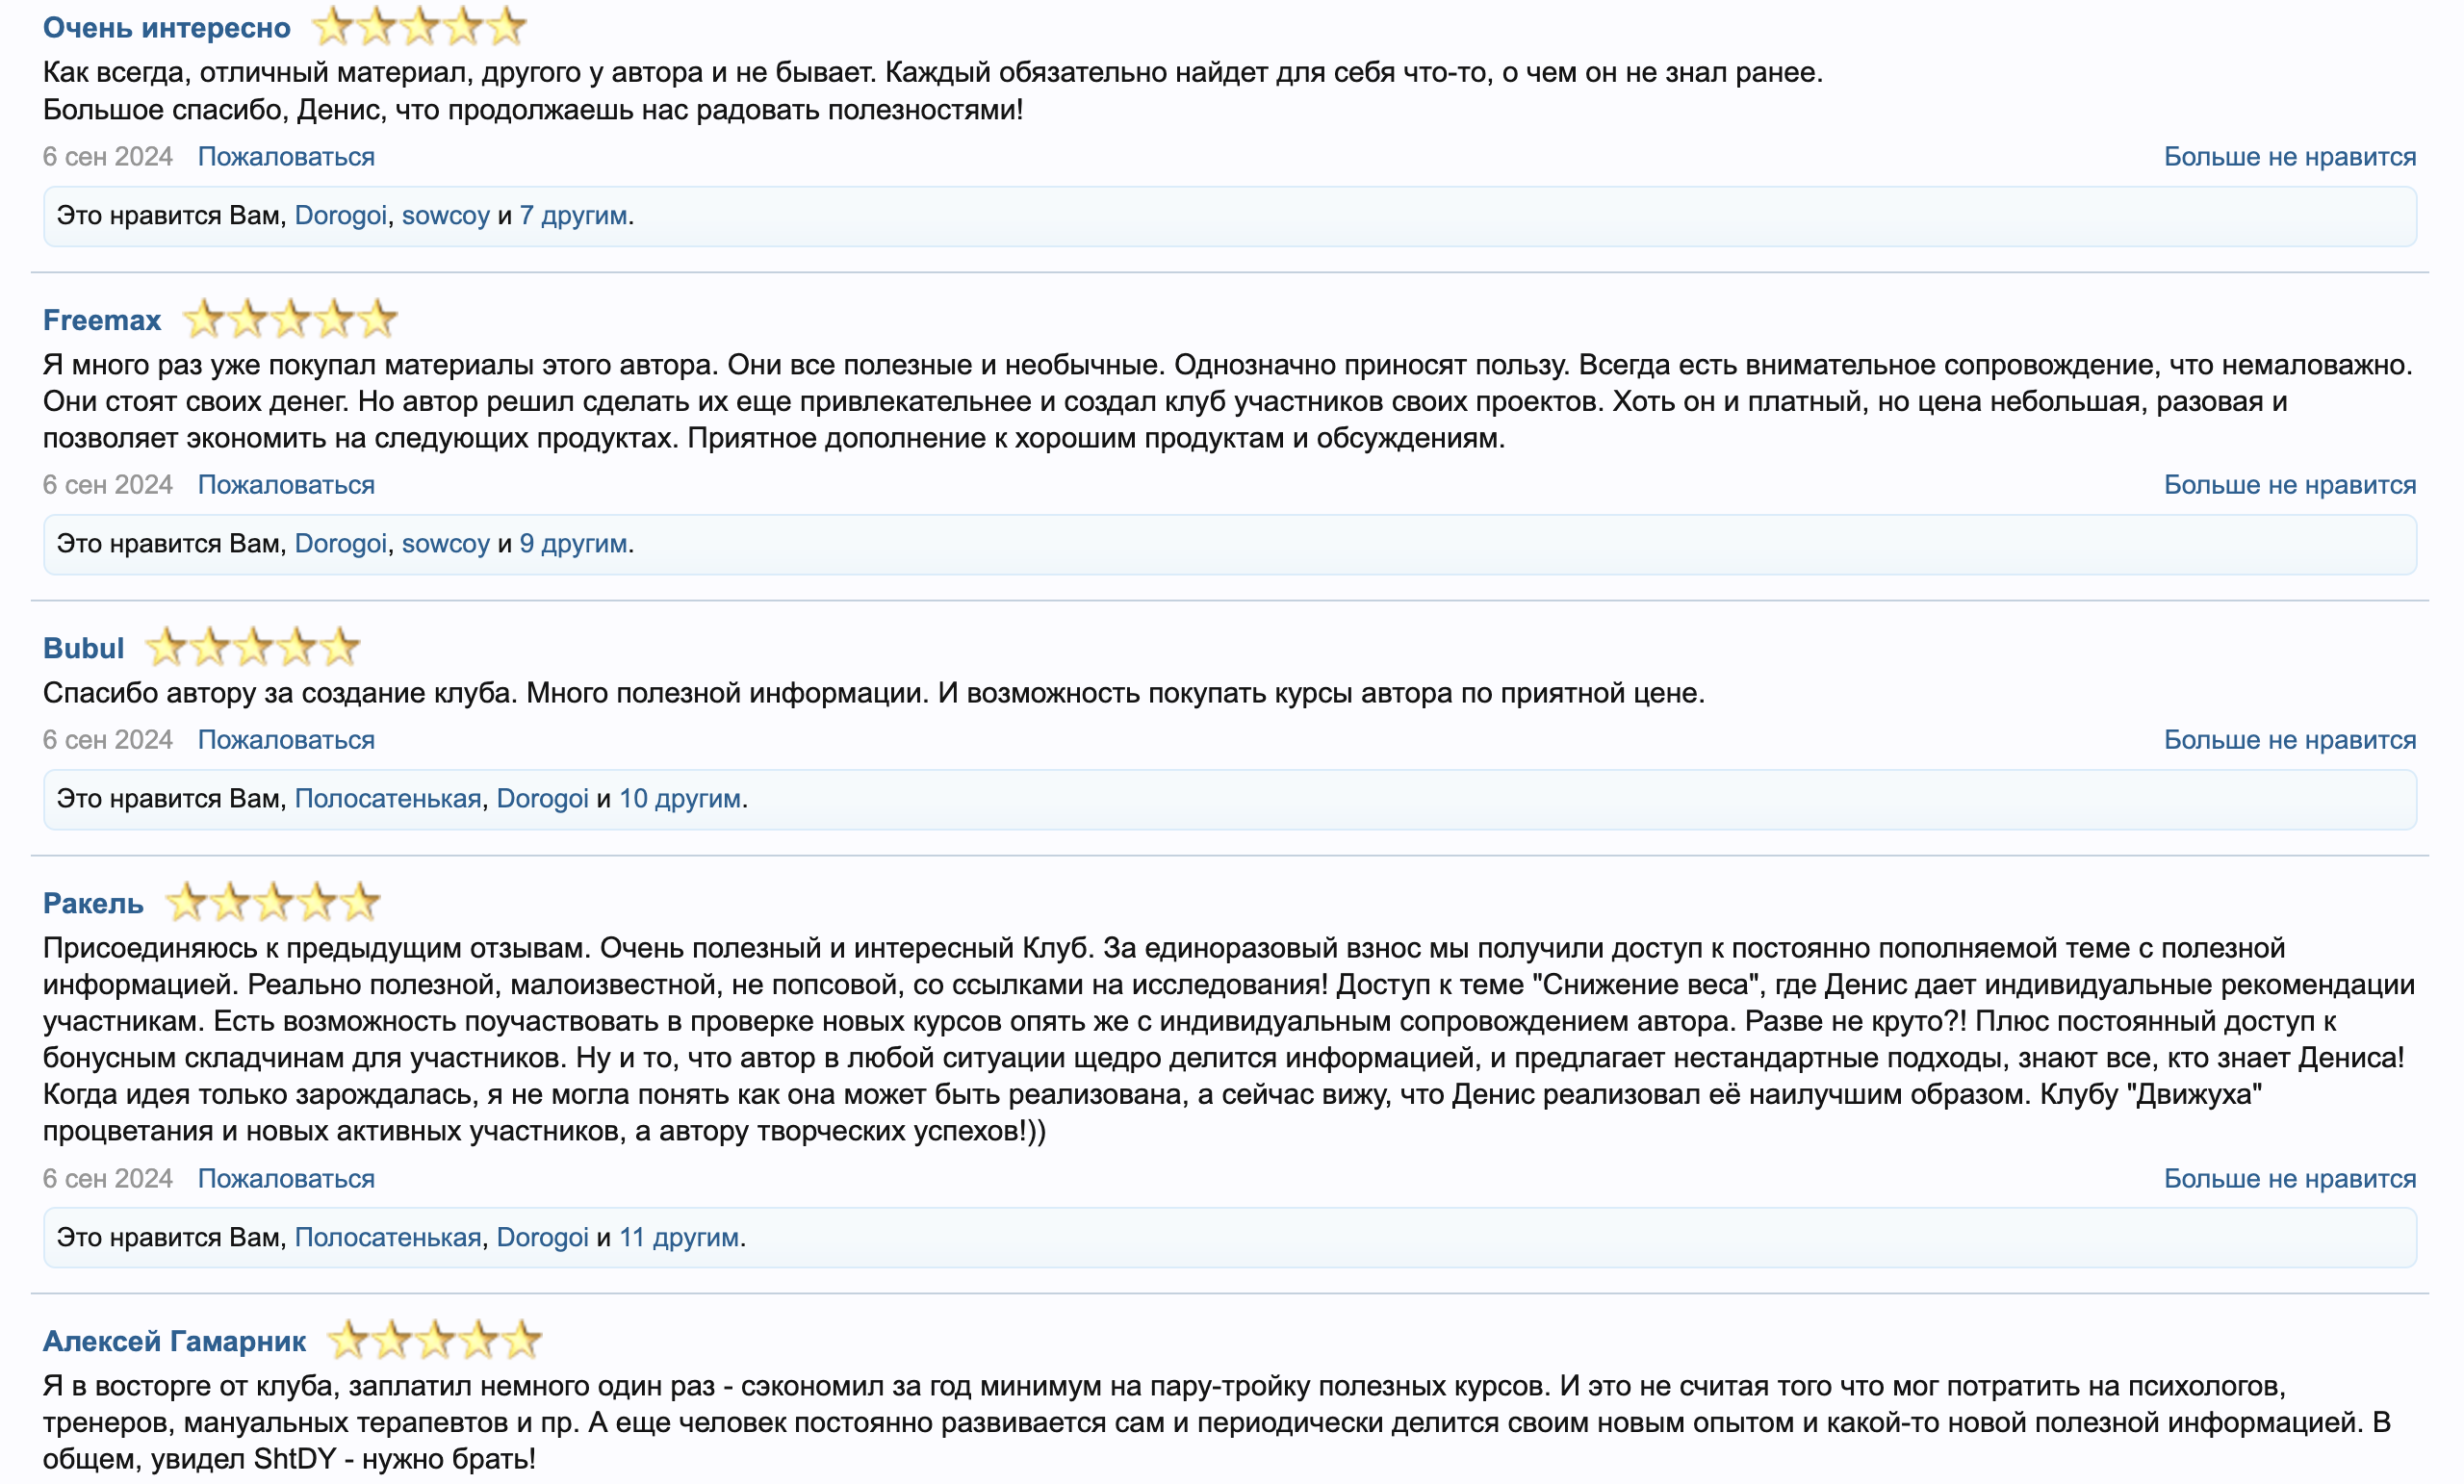Image resolution: width=2464 pixels, height=1484 pixels.
Task: Unlike the Bubul review via "Больше не нравится"
Action: (x=2289, y=740)
